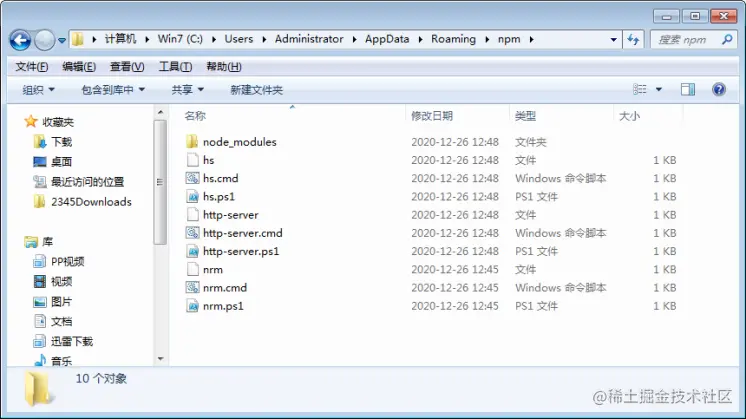Toggle the preview pane button
This screenshot has width=746, height=419.
pos(688,89)
